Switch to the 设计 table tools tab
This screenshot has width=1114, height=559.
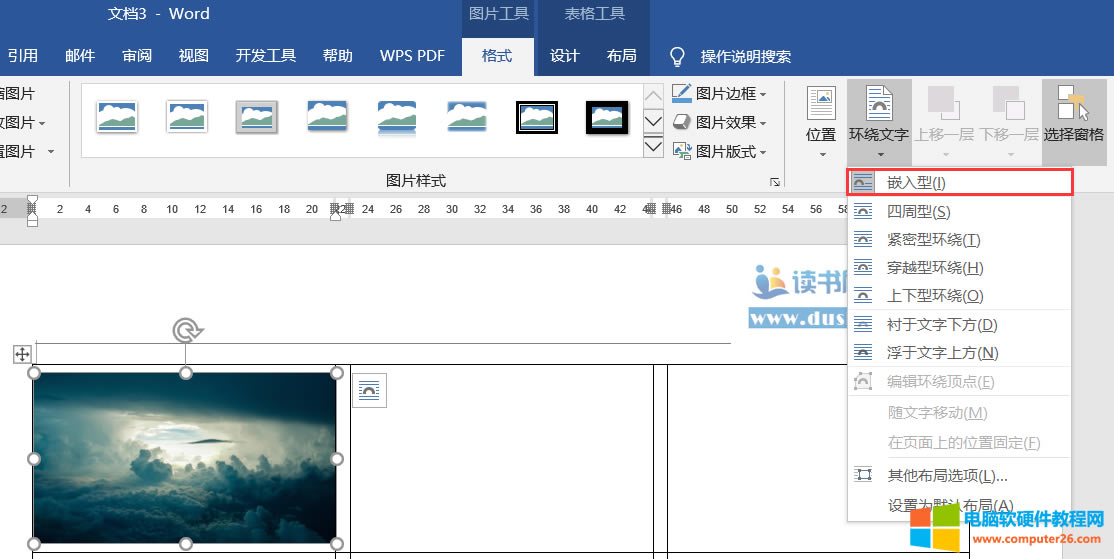(565, 56)
